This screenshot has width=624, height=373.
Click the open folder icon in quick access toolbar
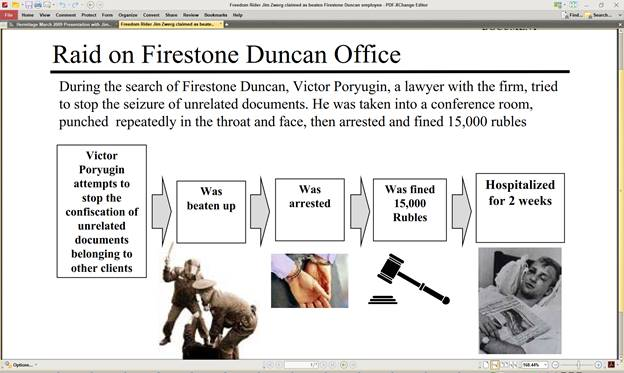tap(16, 5)
